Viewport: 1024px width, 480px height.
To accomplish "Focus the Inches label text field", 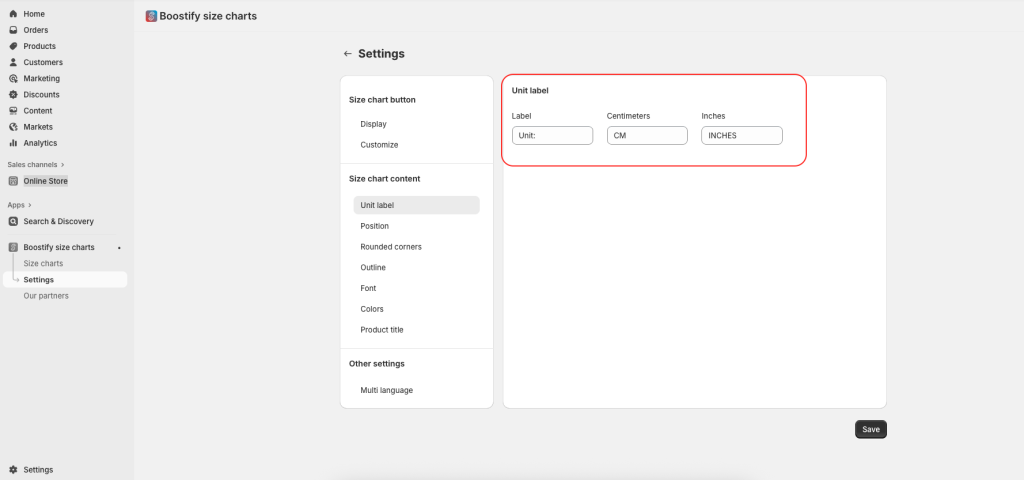I will 742,135.
